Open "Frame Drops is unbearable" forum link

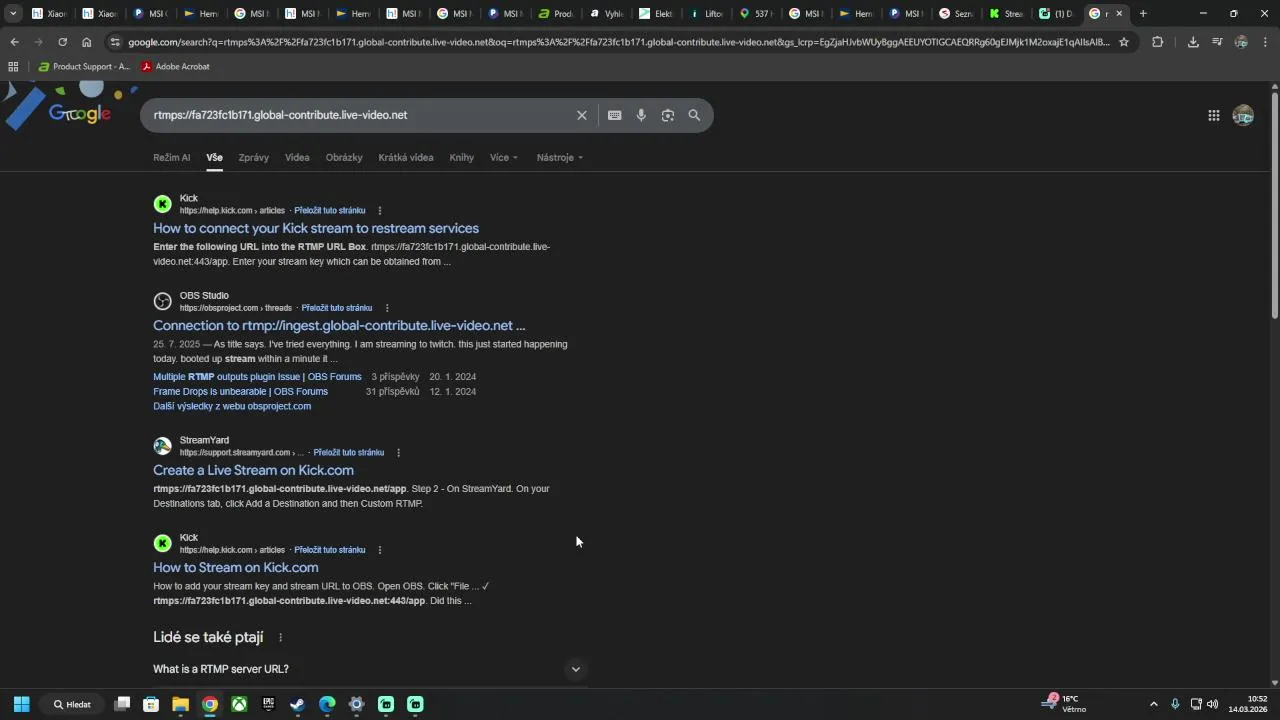pos(240,392)
